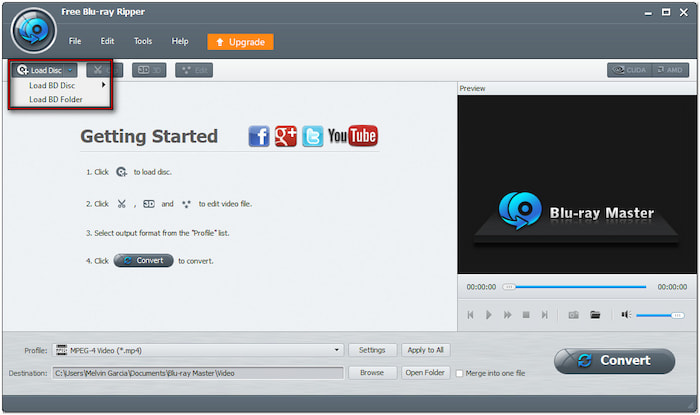This screenshot has height=415, width=700.
Task: Open the snapshot folder icon in preview
Action: [595, 315]
